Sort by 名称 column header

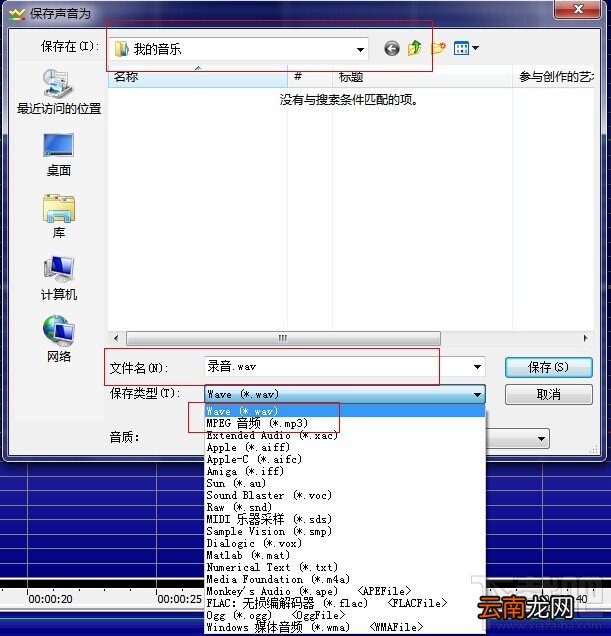(198, 77)
